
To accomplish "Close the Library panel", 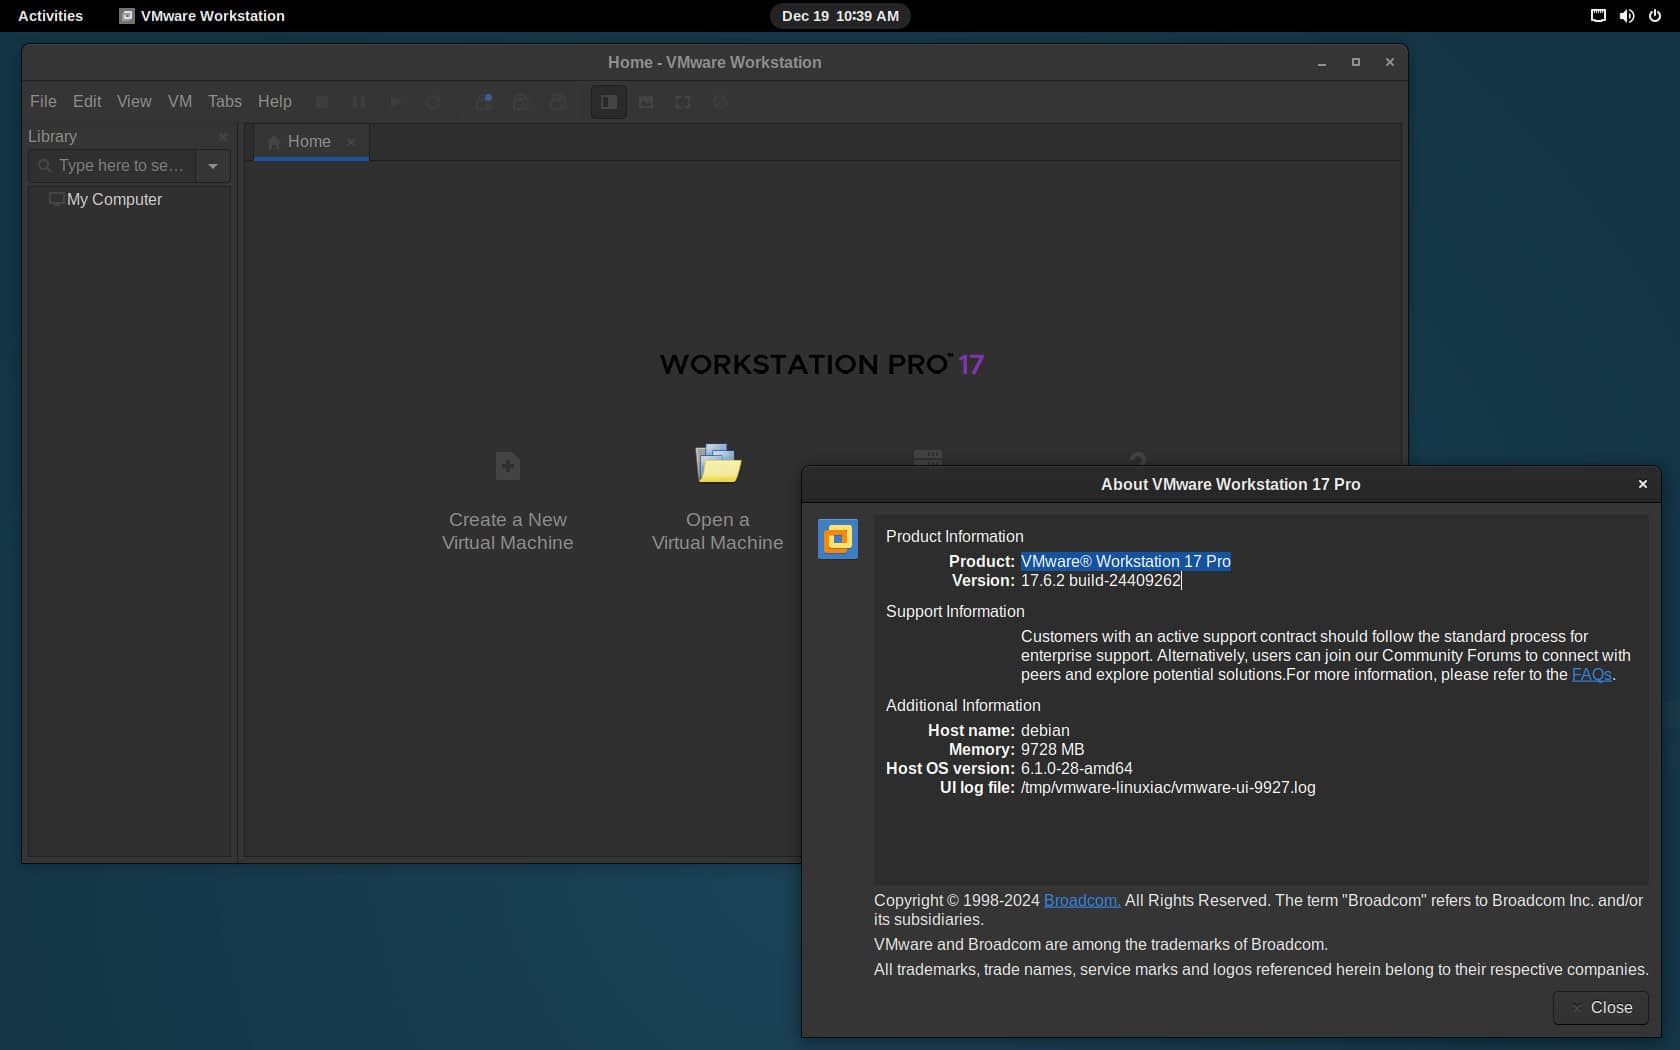I will pos(223,137).
